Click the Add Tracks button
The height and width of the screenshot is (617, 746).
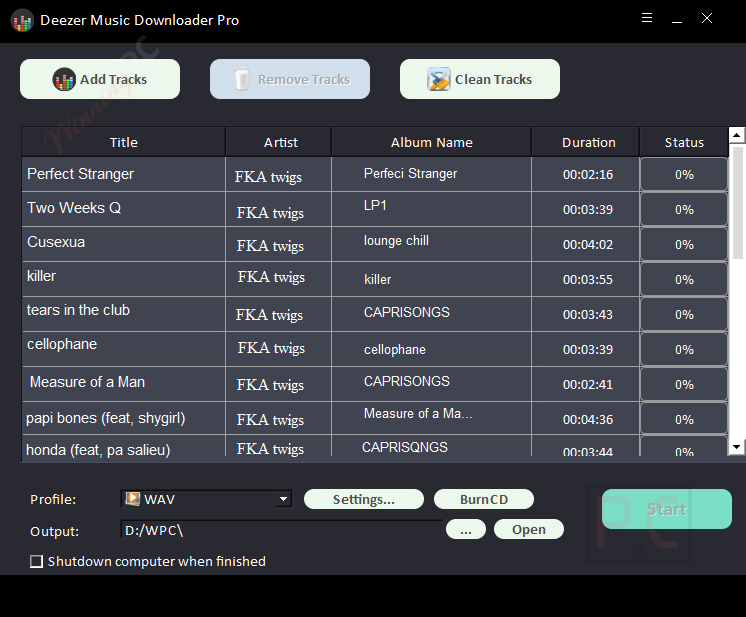100,79
